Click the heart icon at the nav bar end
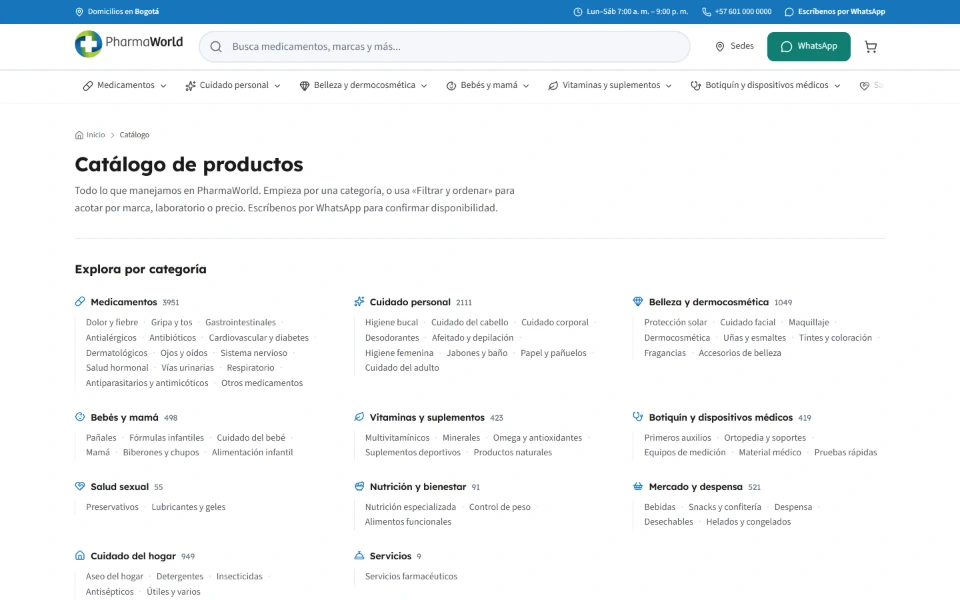960x600 pixels. (x=864, y=86)
